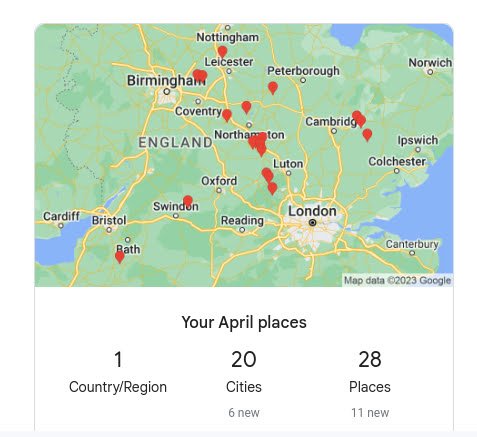Click the red pin above Swindon
Viewport: 477px width, 437px height.
[x=188, y=201]
